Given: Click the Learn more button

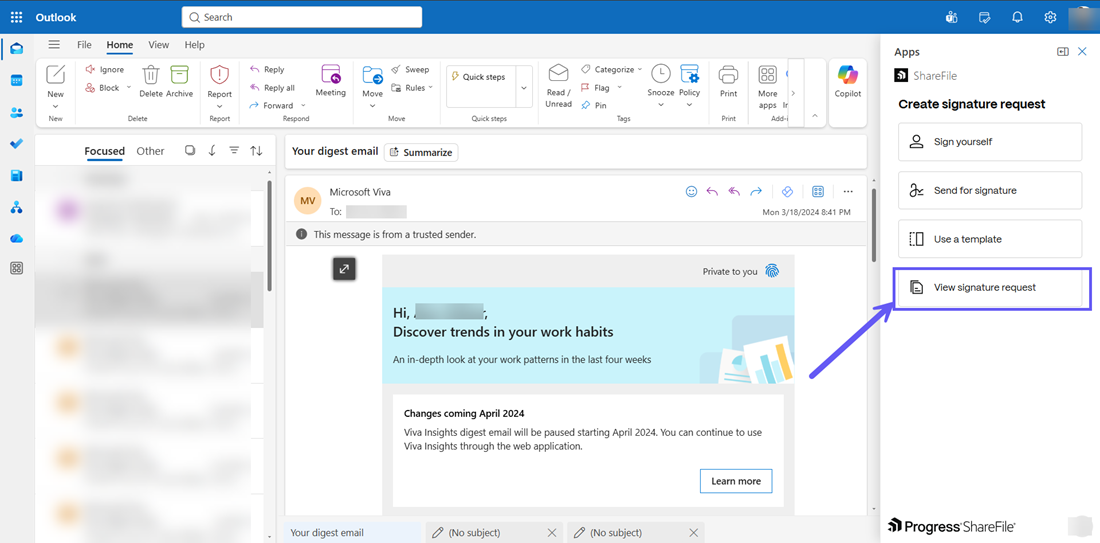Looking at the screenshot, I should [x=736, y=481].
